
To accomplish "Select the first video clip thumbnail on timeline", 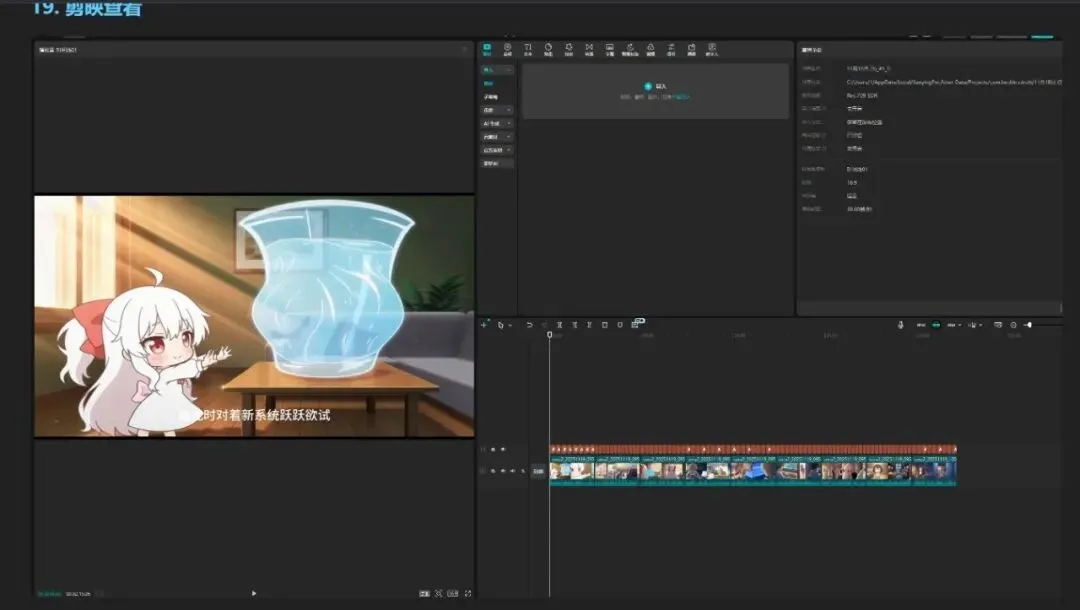I will click(x=572, y=471).
